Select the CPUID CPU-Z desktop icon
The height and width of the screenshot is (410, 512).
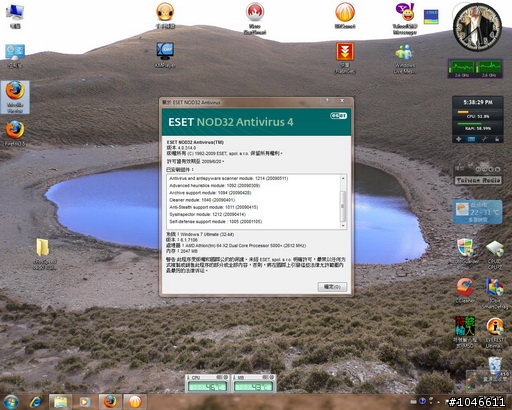[495, 255]
